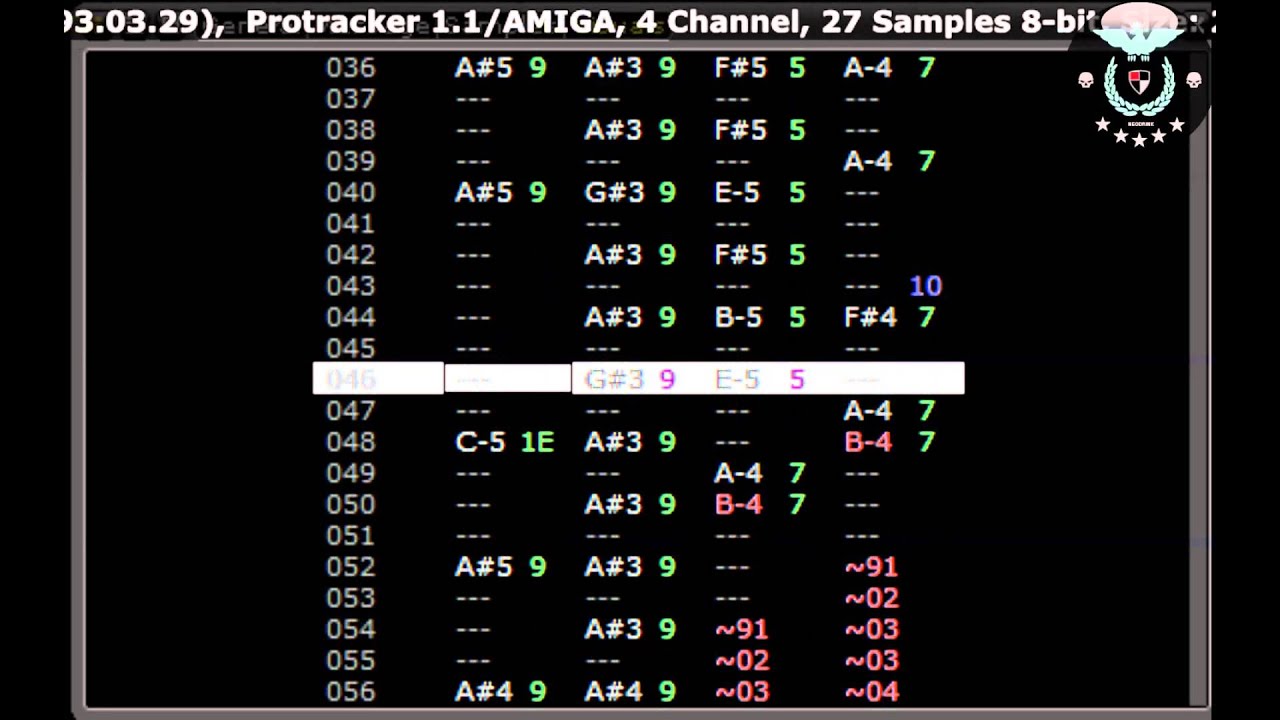Viewport: 1280px width, 720px height.
Task: Click E-5 note in row 040
Action: [738, 192]
